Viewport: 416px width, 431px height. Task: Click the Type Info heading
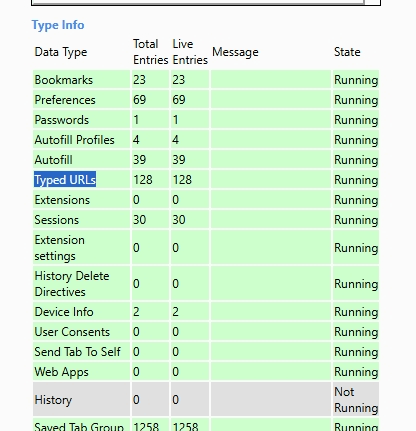58,25
